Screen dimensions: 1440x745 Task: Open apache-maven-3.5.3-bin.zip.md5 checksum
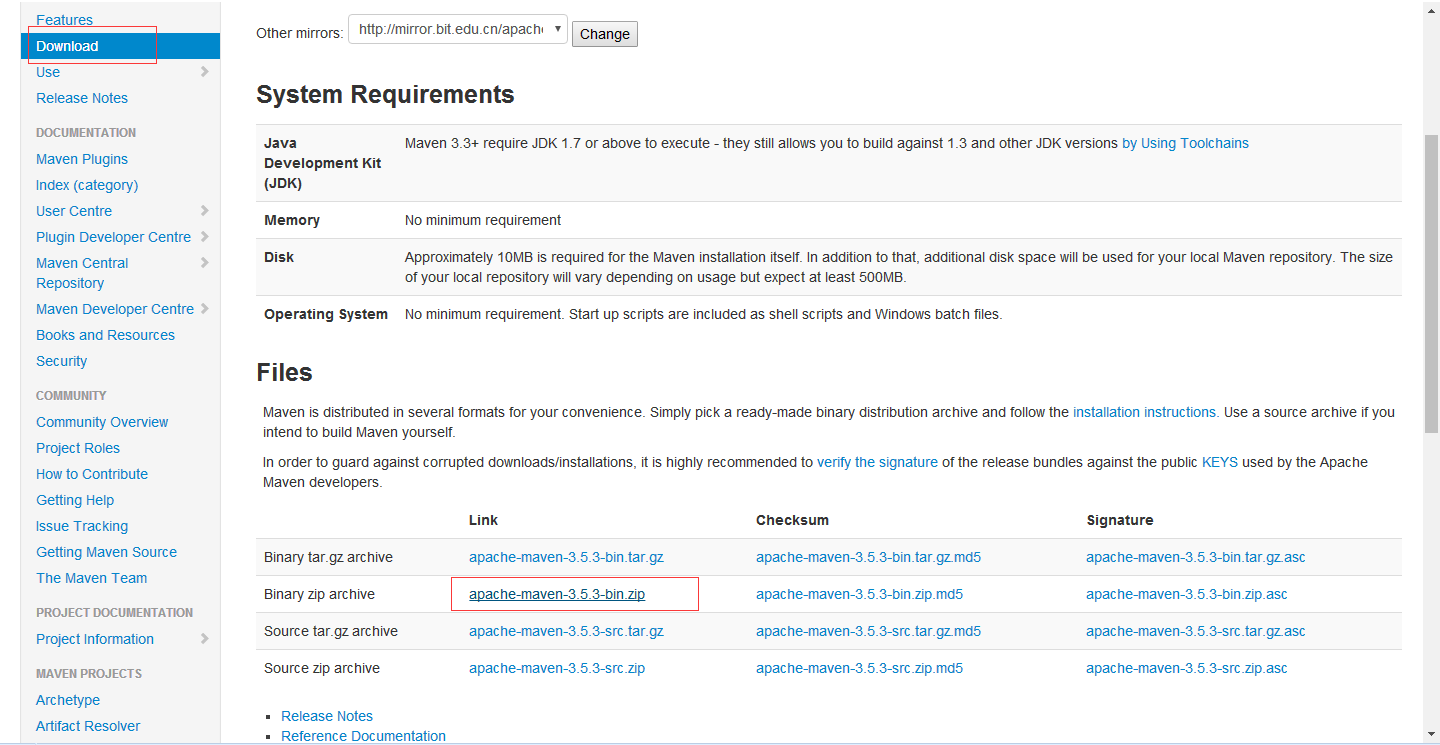click(859, 594)
